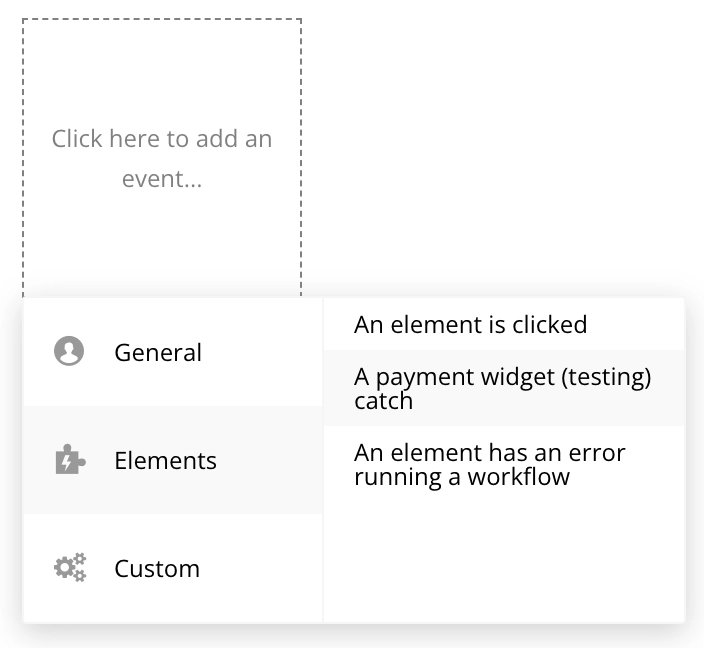Click the "Elements" text label
The width and height of the screenshot is (704, 648).
click(x=165, y=461)
